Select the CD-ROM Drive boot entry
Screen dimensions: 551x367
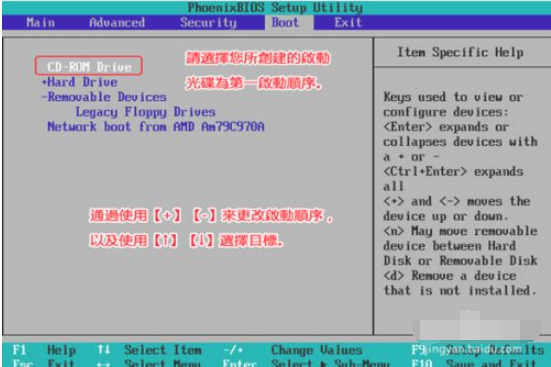coord(89,67)
